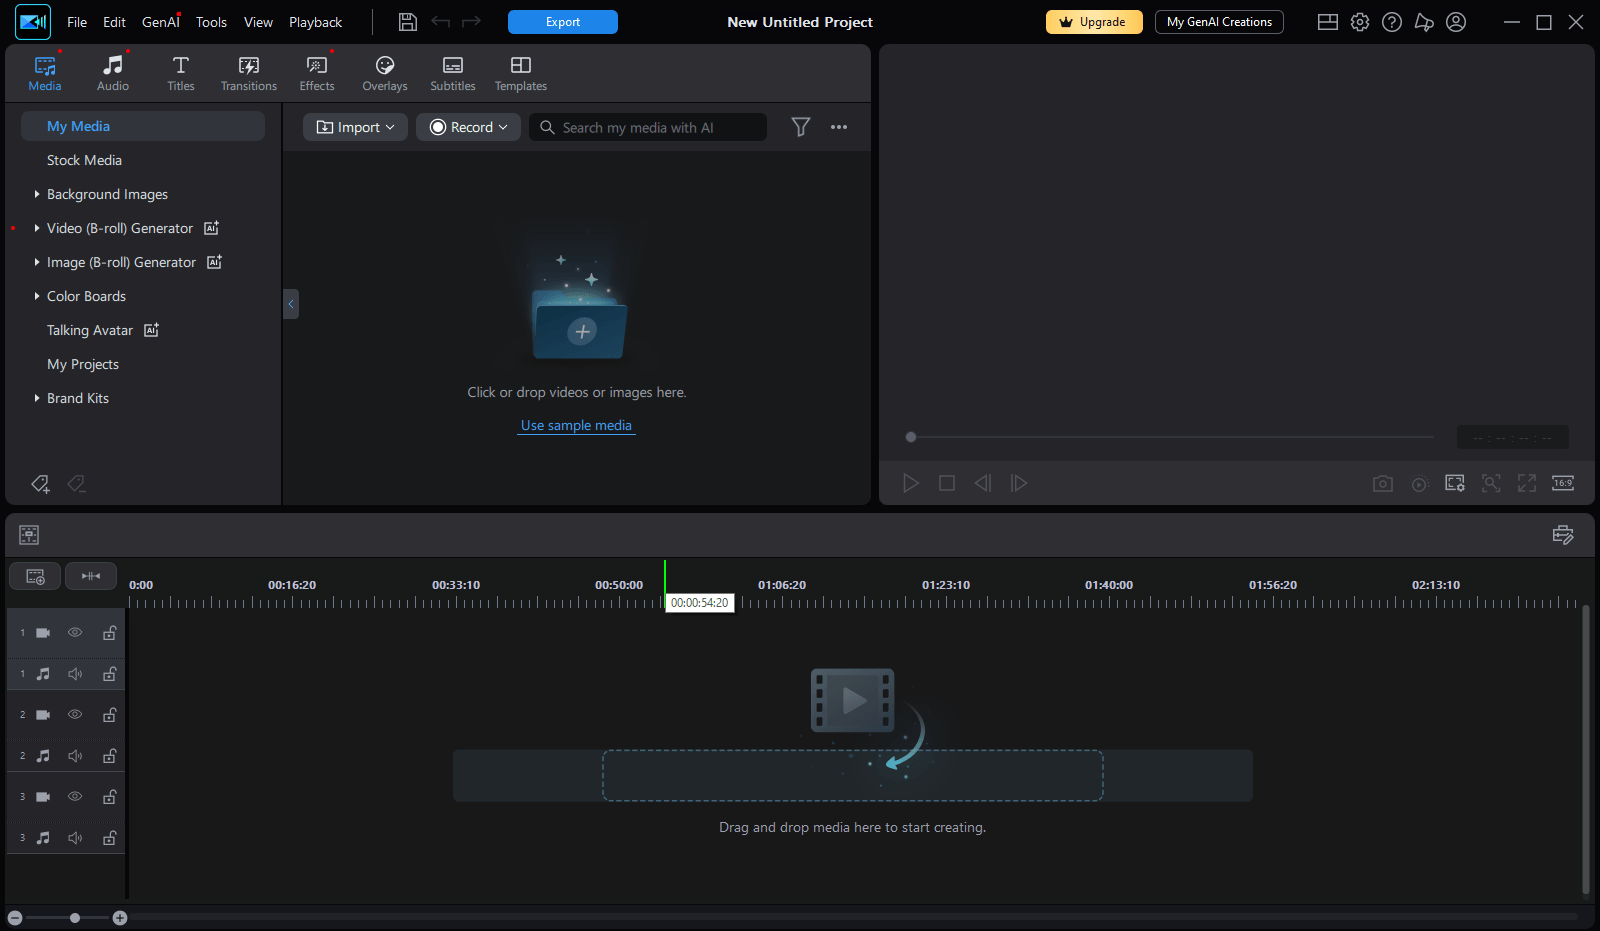This screenshot has height=931, width=1600.
Task: Open the user account icon
Action: coord(1456,22)
